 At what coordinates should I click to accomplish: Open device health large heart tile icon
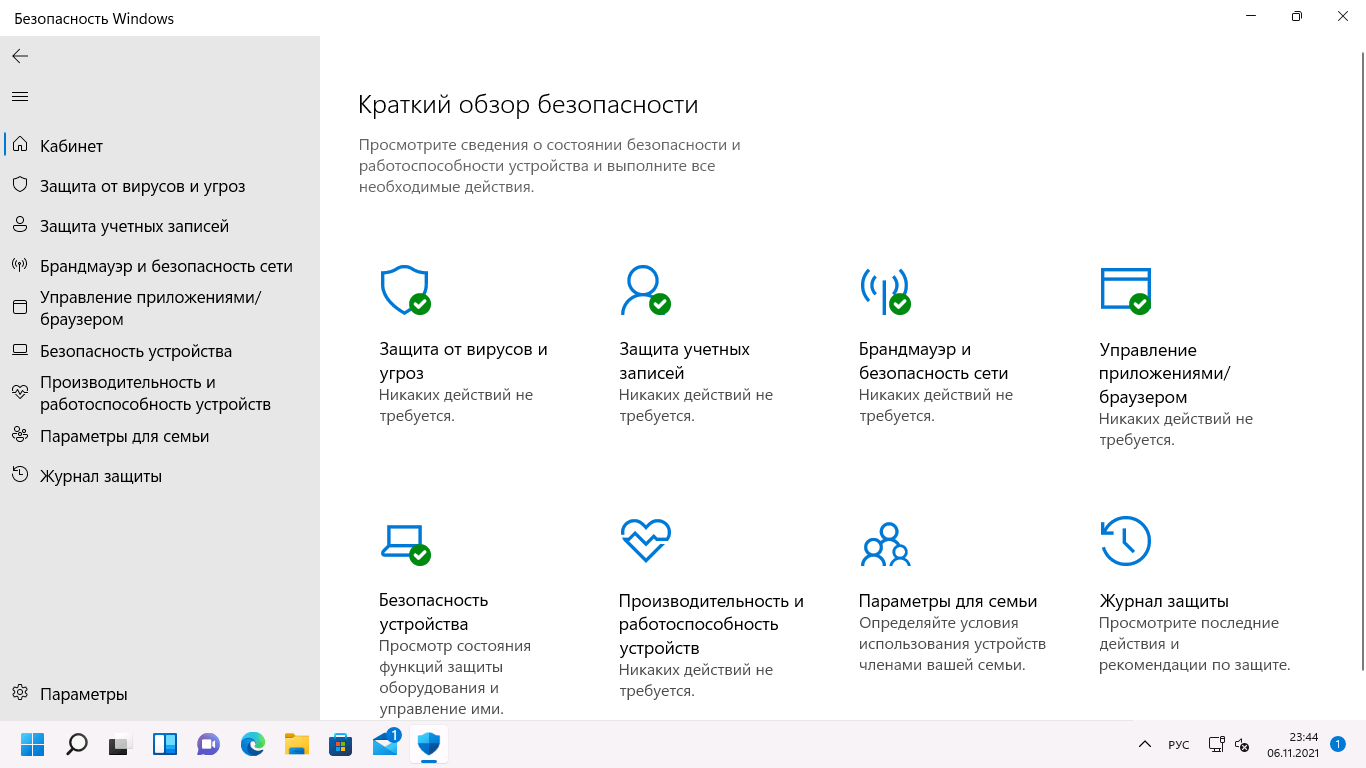point(645,541)
